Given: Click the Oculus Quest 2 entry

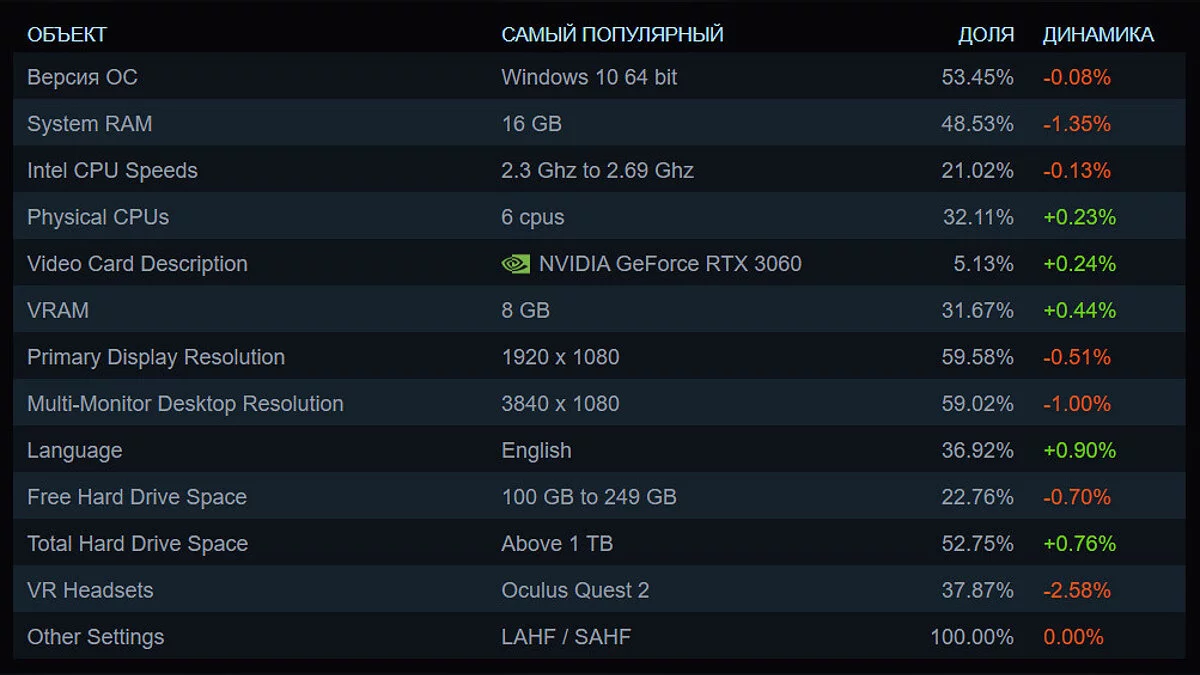Looking at the screenshot, I should click(575, 590).
